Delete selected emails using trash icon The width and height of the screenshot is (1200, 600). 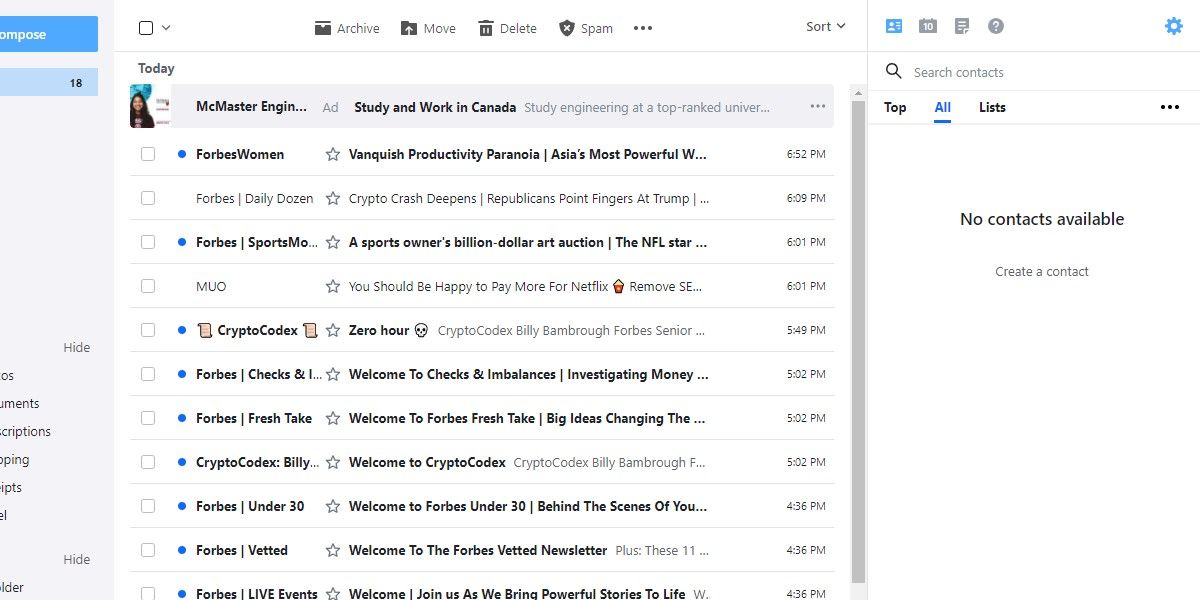(x=506, y=28)
